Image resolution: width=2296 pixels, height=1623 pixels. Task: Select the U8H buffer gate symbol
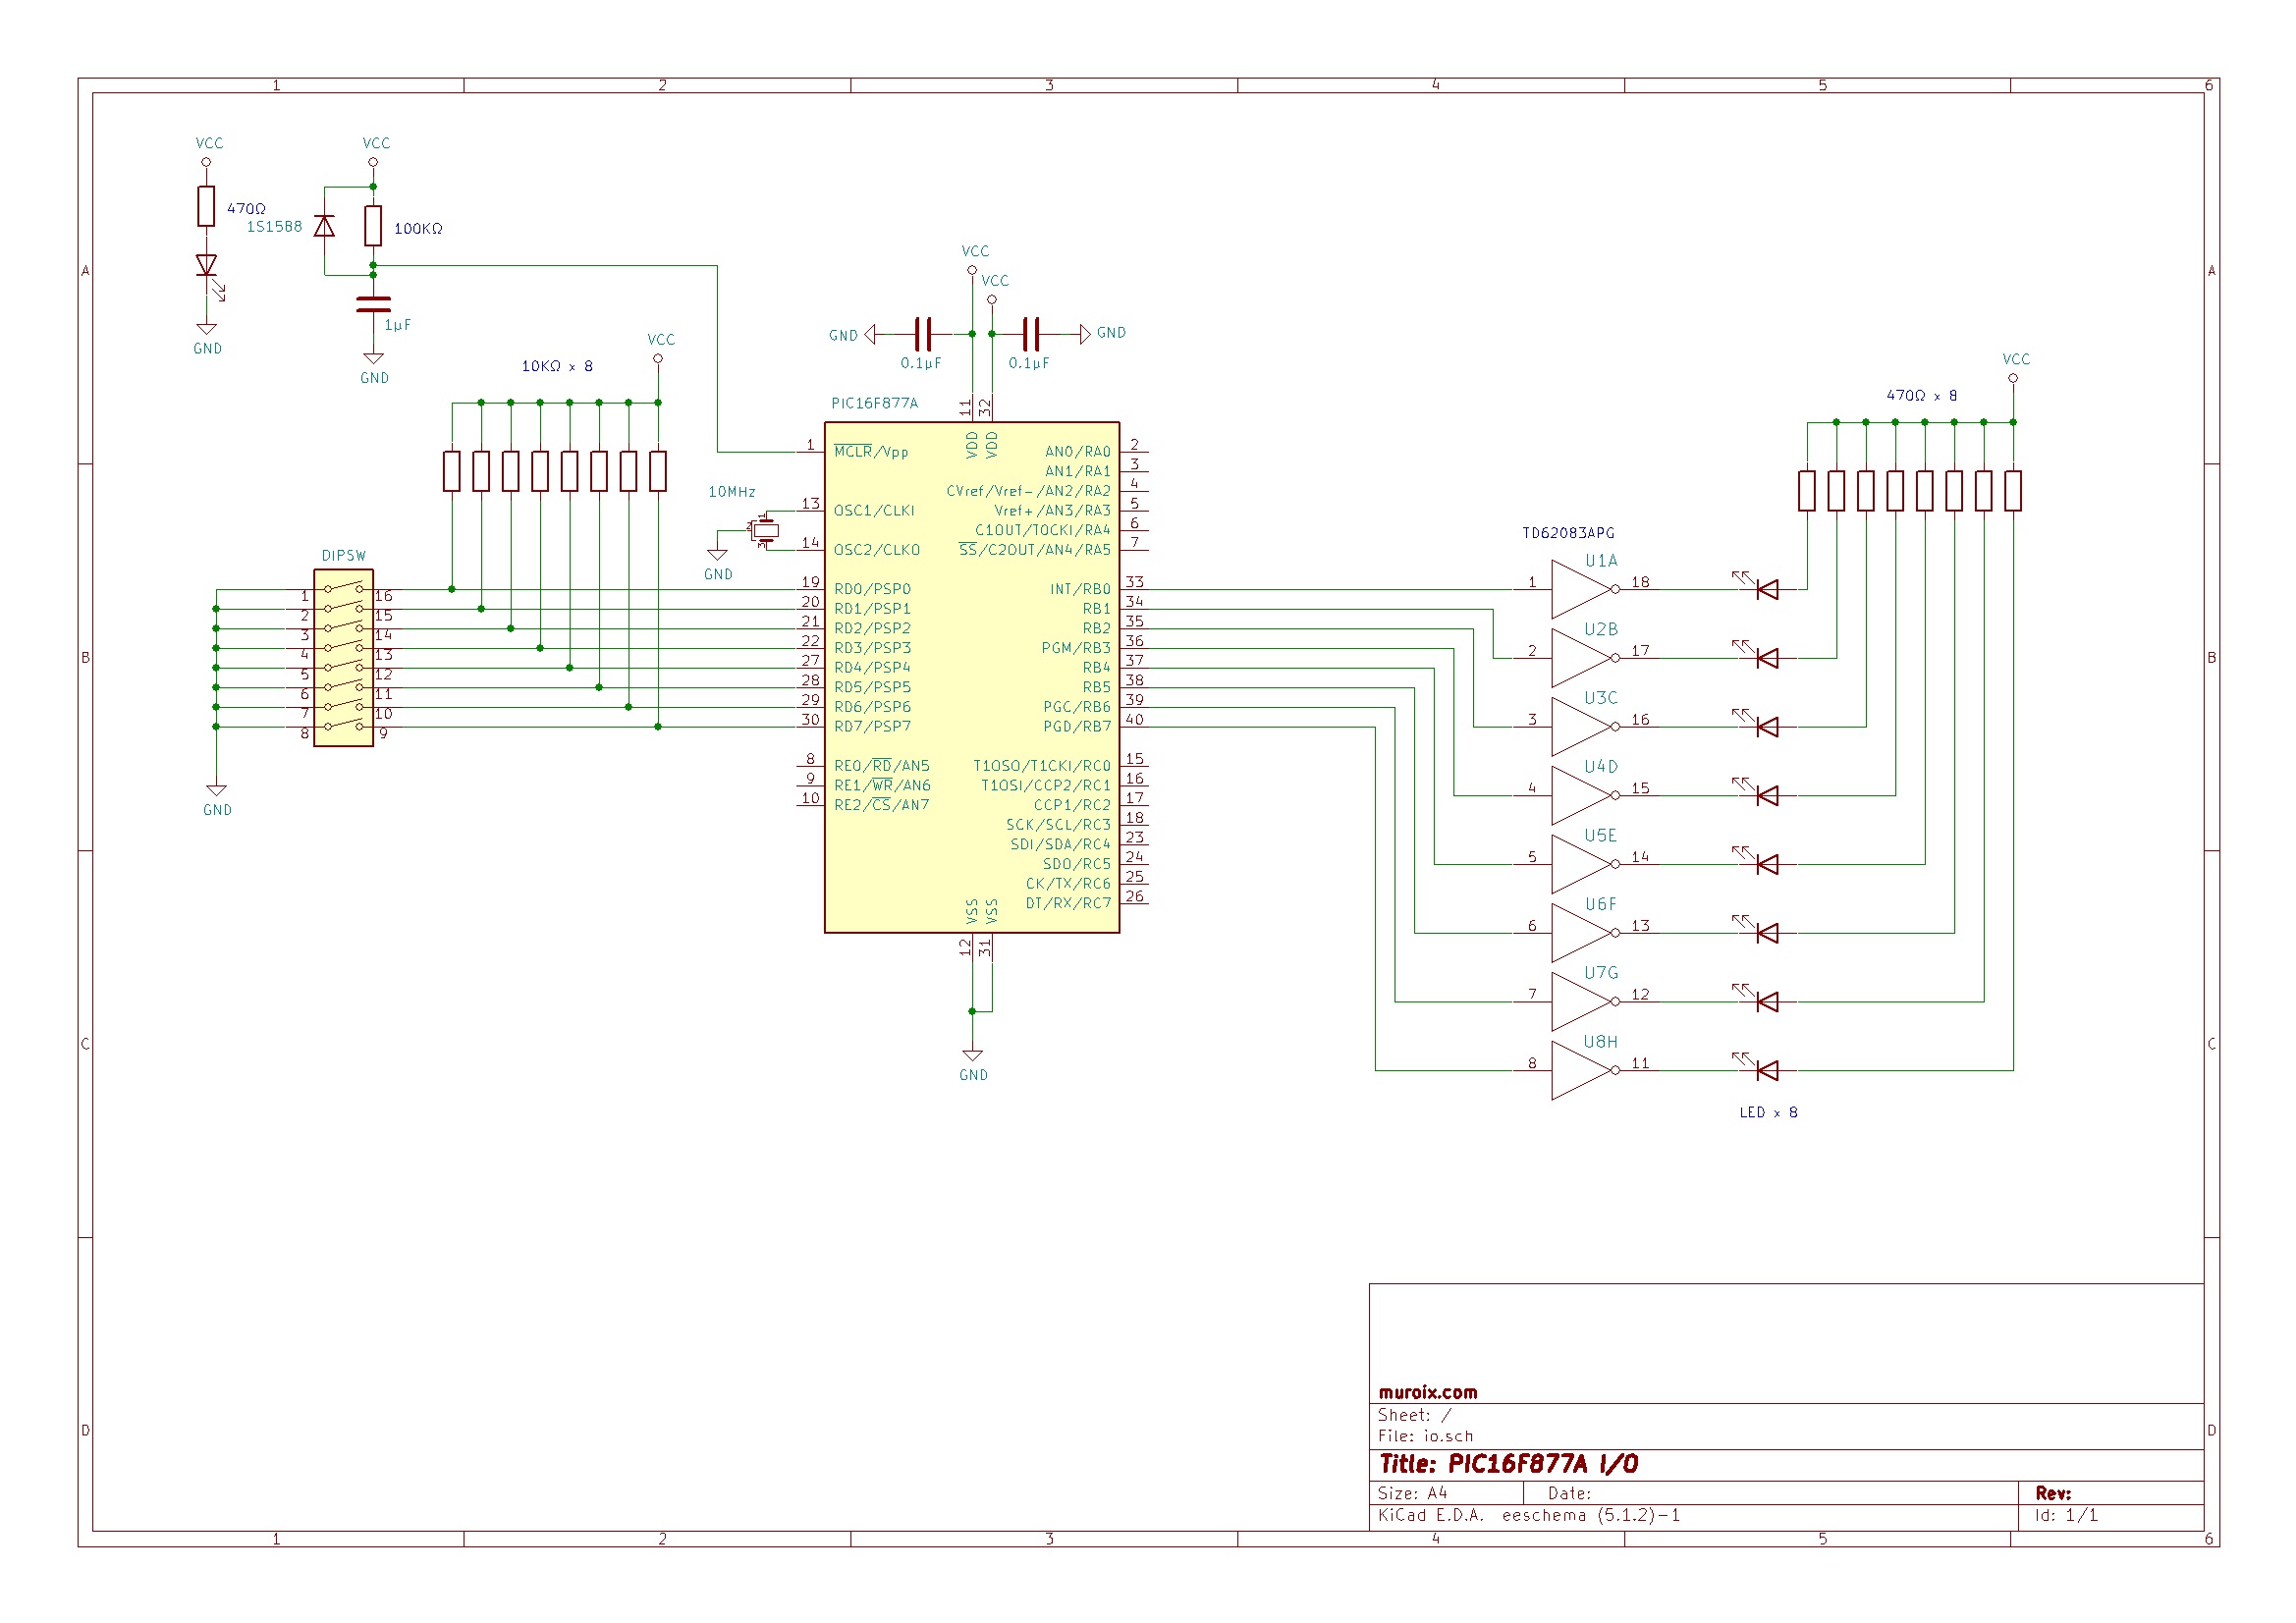1585,1071
